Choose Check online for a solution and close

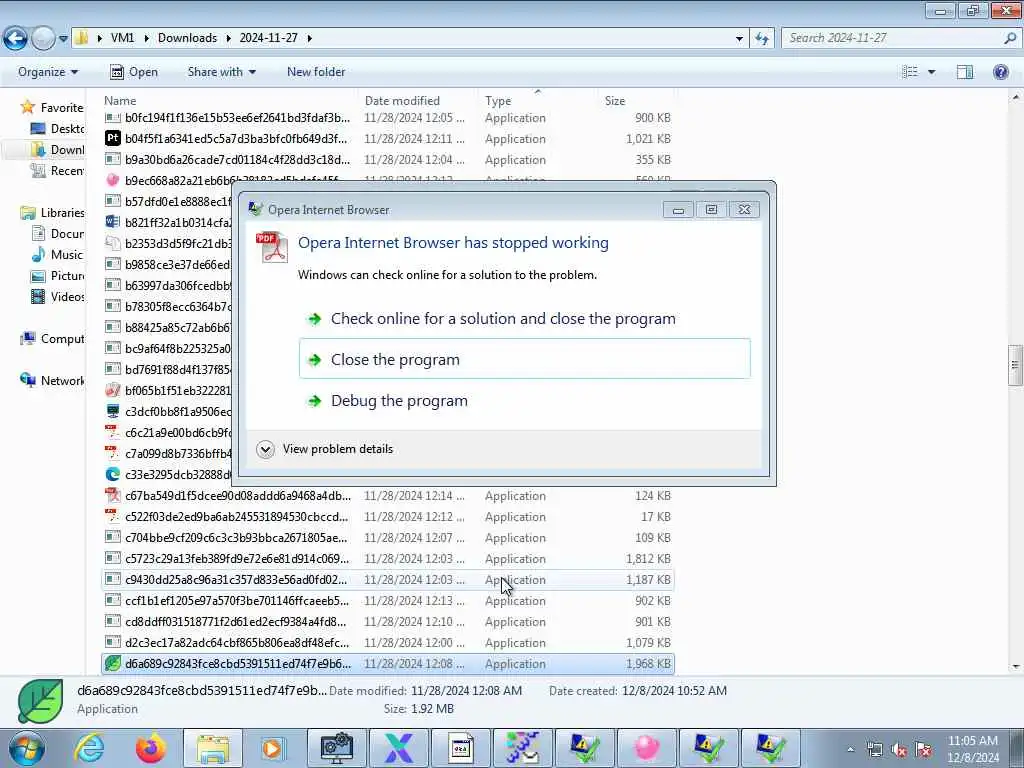(524, 319)
